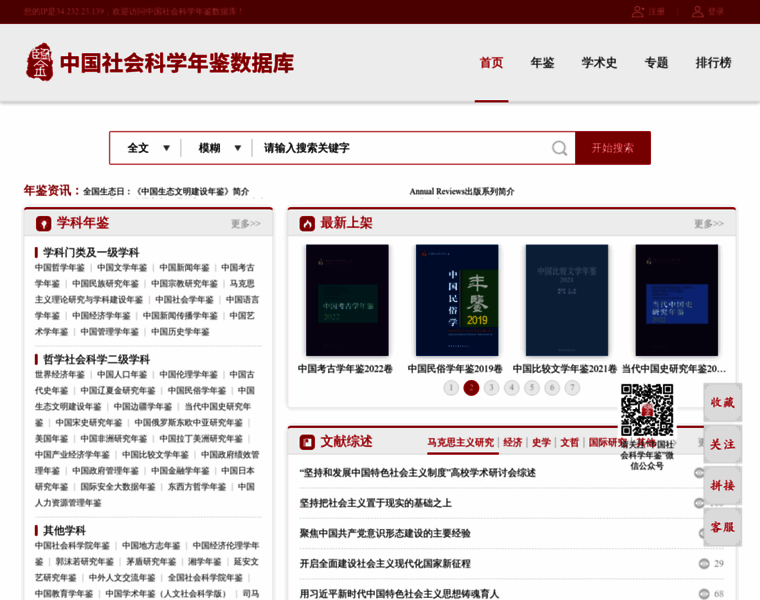Open article 聚焦中国共产党意识形态建设的主要经验
Screen dimensions: 760x600
pyautogui.click(x=385, y=533)
